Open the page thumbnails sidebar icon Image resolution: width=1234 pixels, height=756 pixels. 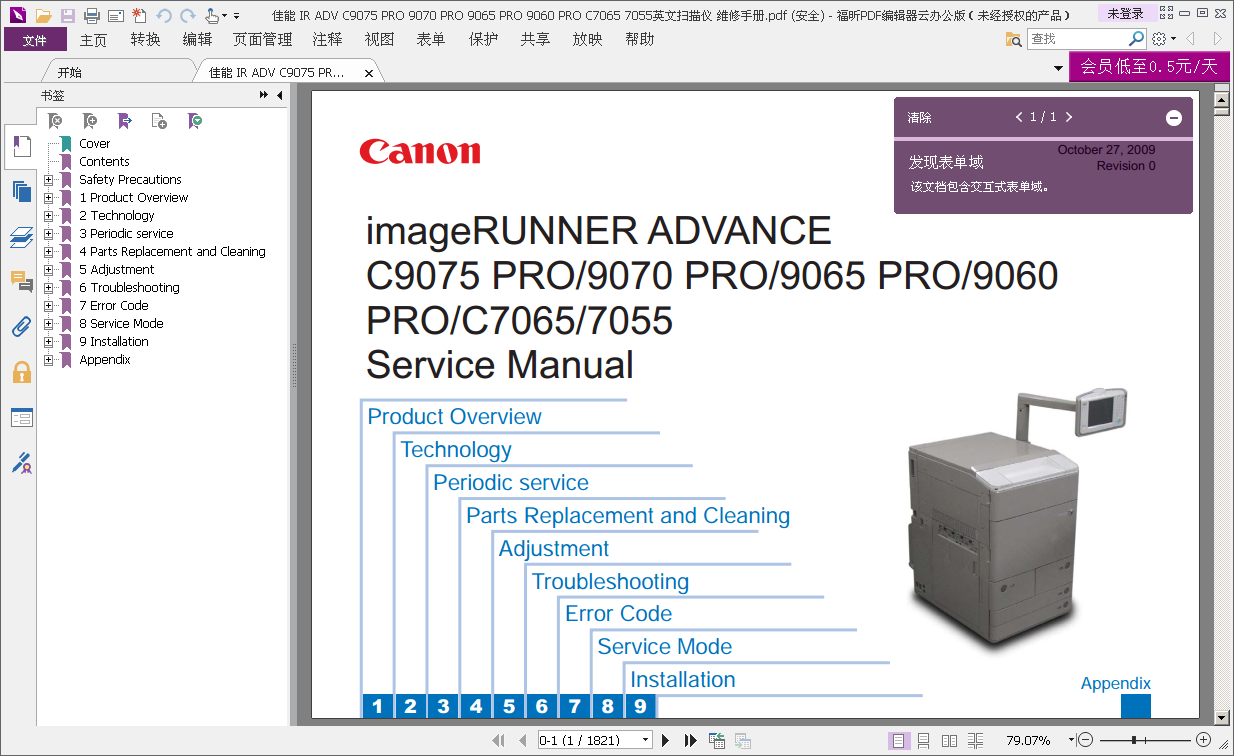21,191
